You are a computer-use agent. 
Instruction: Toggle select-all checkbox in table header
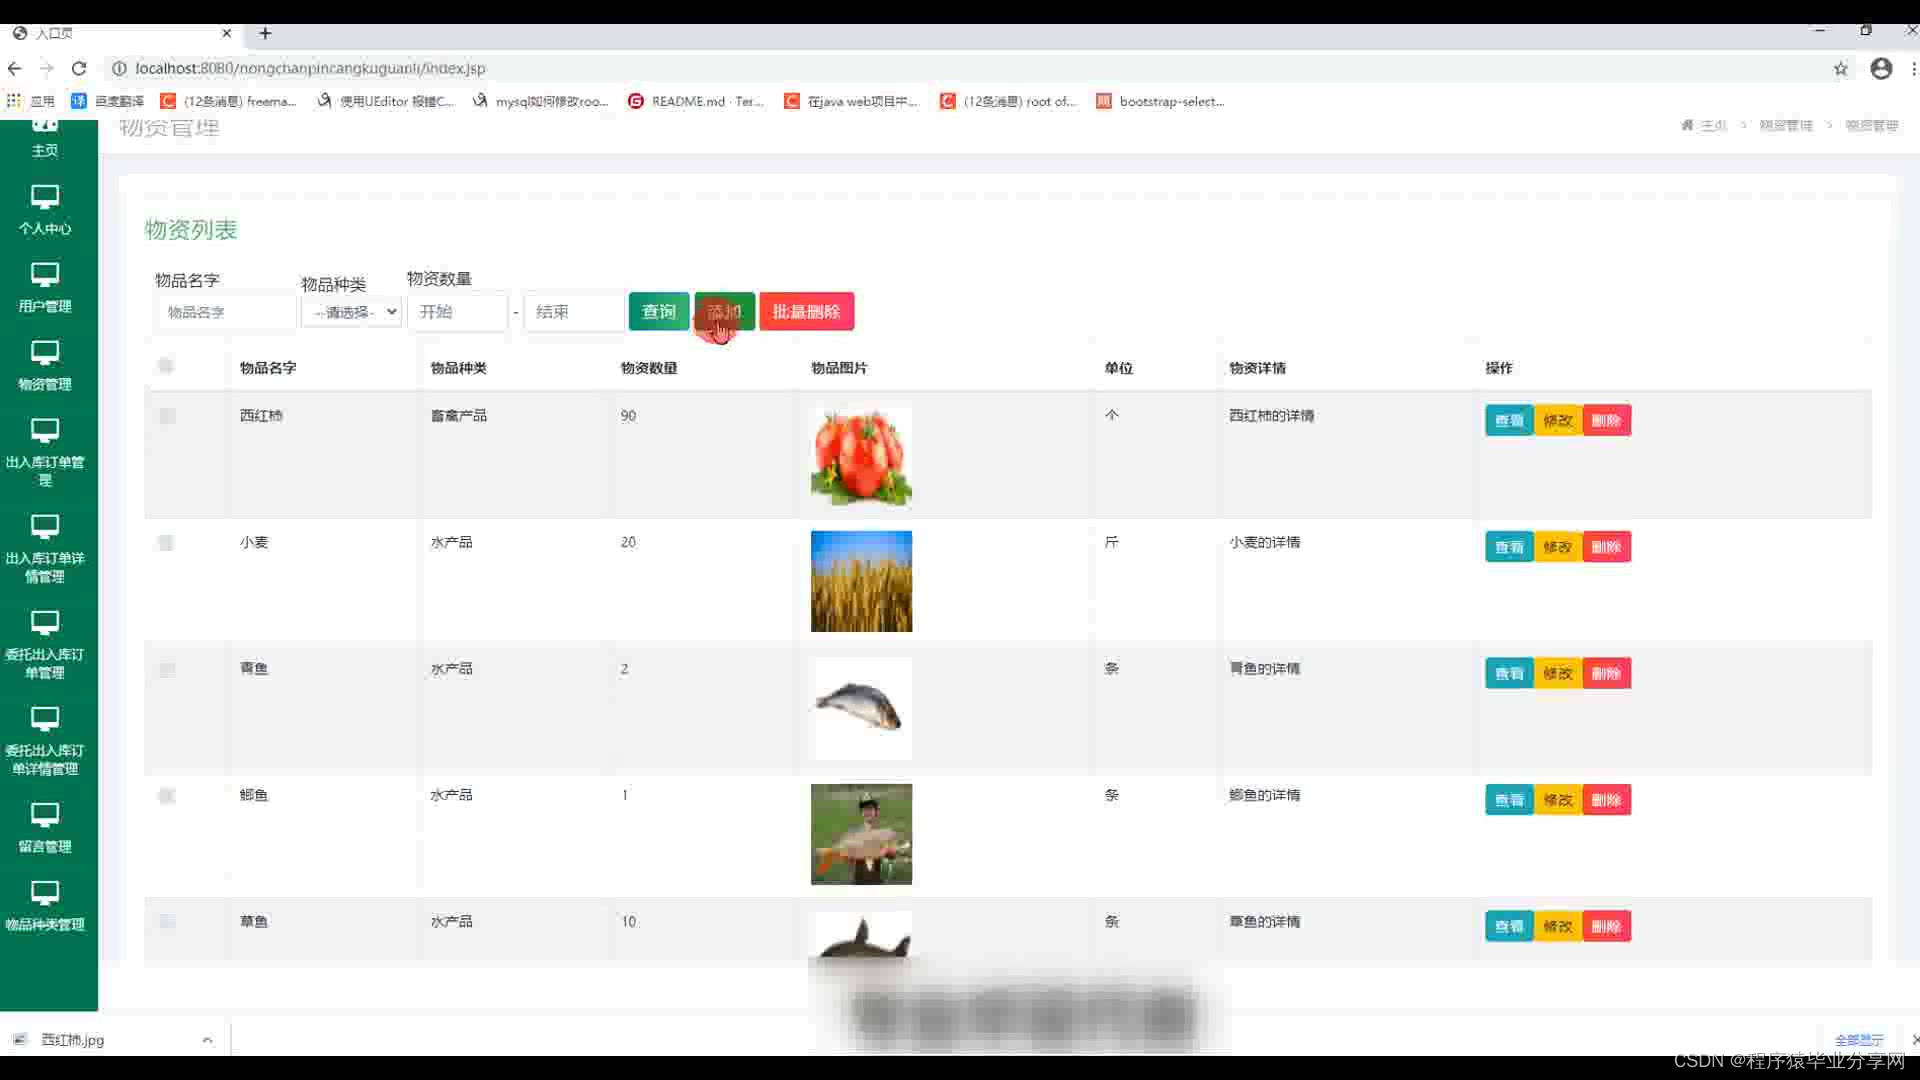point(166,366)
